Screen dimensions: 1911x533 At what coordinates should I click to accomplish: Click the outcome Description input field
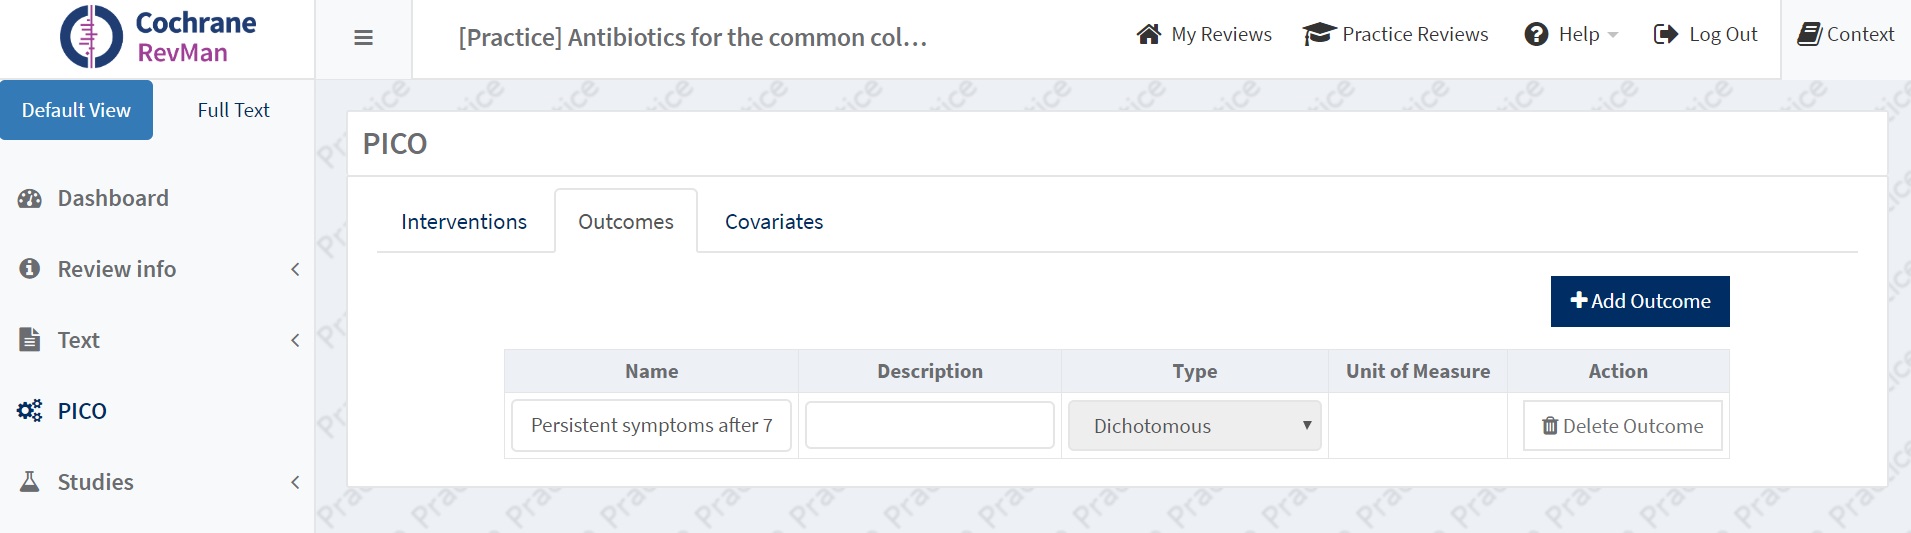pos(930,426)
